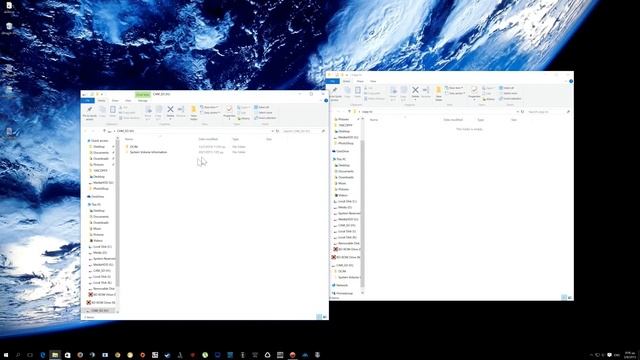Viewport: 640px width, 360px height.
Task: Open Help in the CAM_SD window
Action: tap(326, 100)
